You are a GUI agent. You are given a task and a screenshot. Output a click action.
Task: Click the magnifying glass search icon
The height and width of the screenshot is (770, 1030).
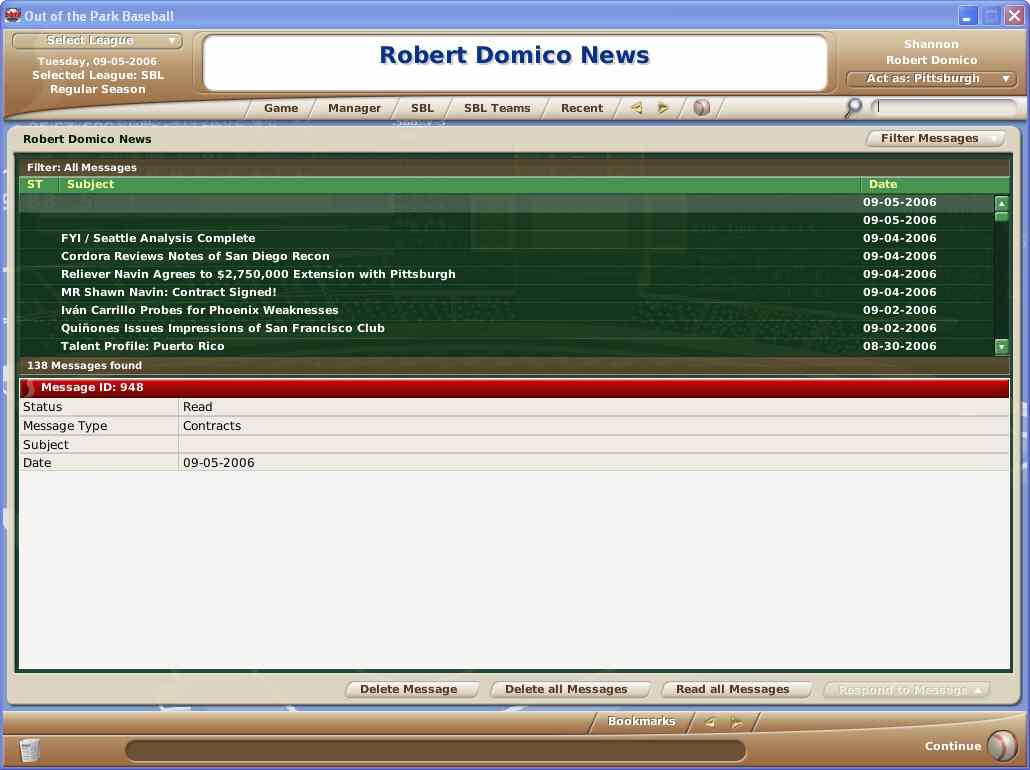click(x=853, y=108)
